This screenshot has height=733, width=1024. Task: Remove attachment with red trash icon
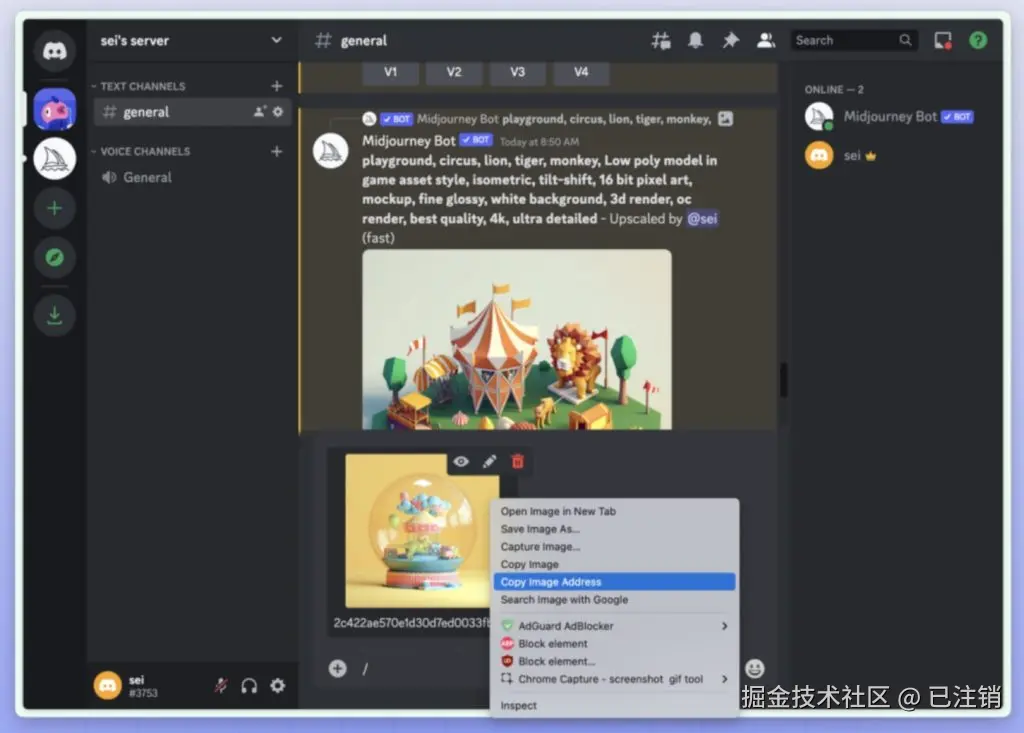(x=517, y=462)
